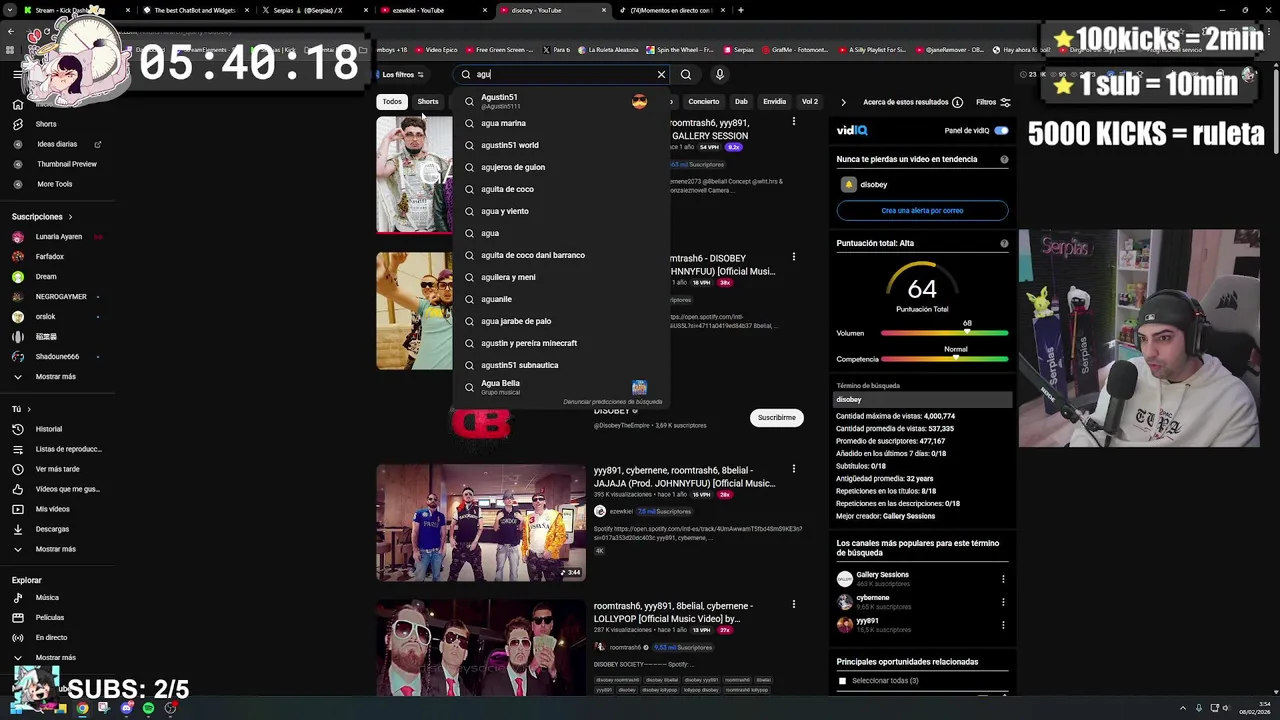Open the JAJAJA video thumbnail
This screenshot has width=1280, height=720.
point(481,522)
